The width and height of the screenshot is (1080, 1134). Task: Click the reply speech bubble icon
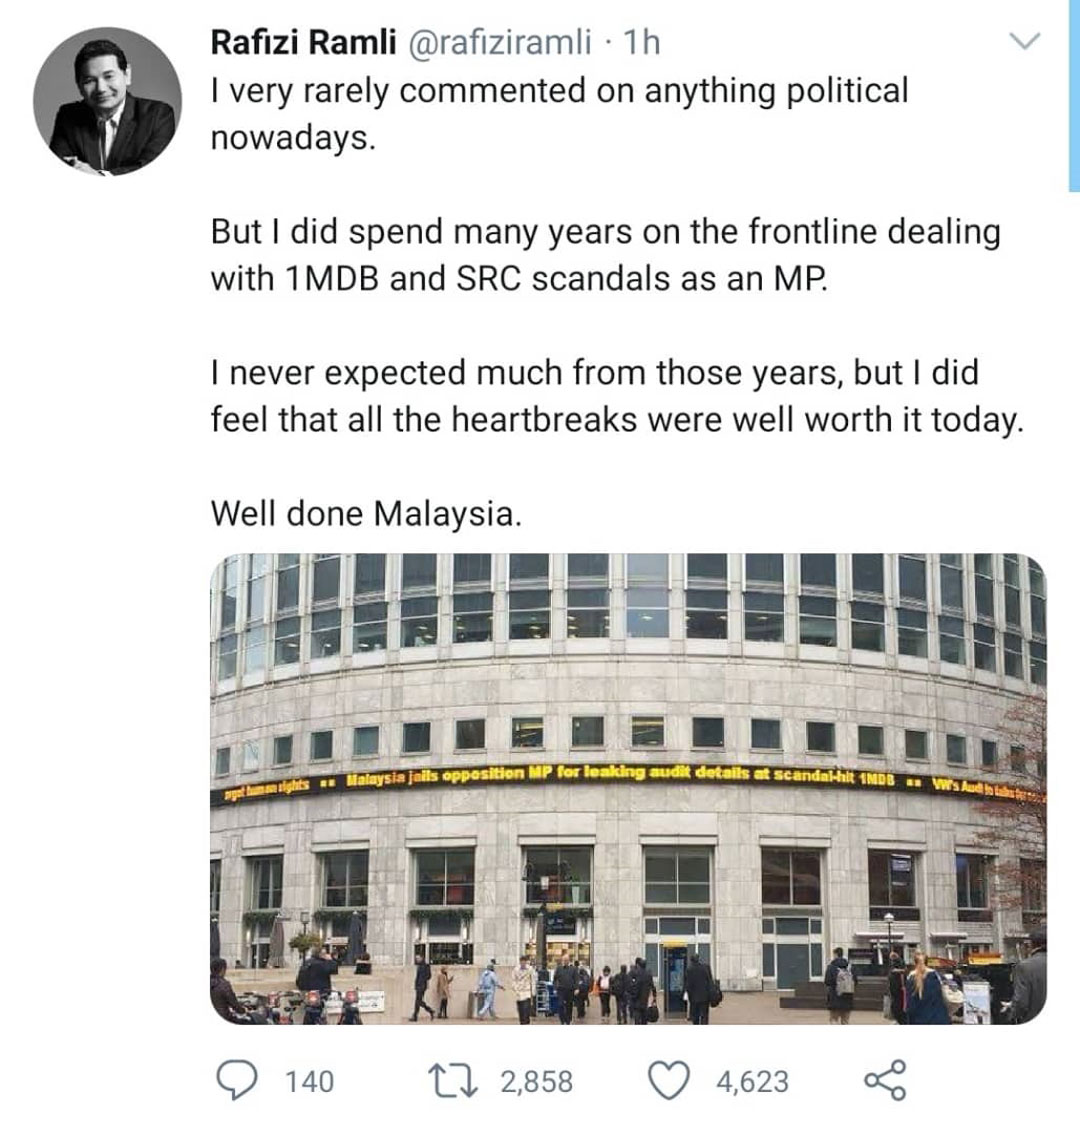237,1080
